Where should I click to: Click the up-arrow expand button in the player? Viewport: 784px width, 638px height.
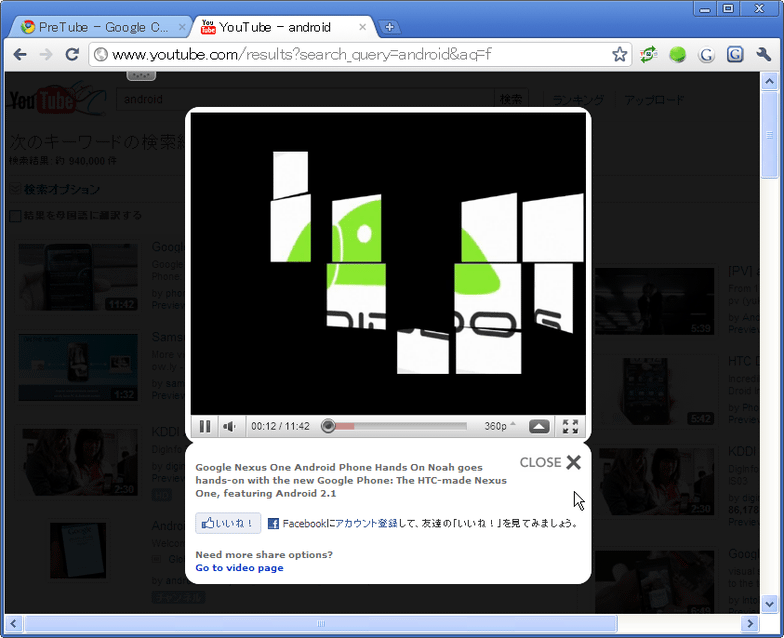(x=539, y=426)
